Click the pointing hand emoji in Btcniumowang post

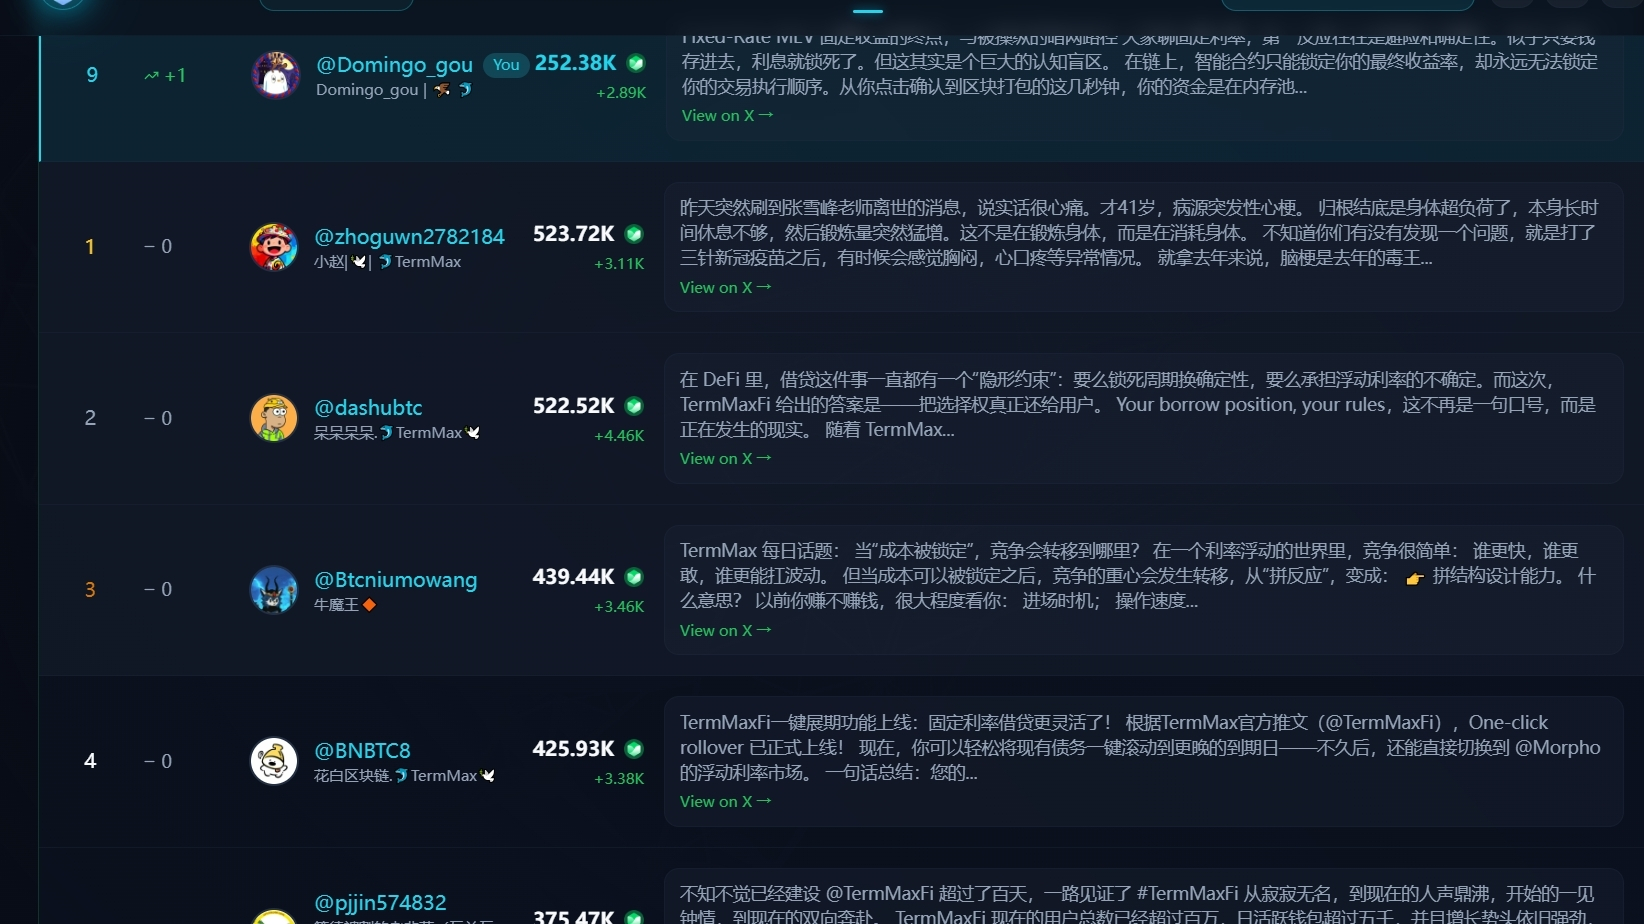pos(1414,578)
